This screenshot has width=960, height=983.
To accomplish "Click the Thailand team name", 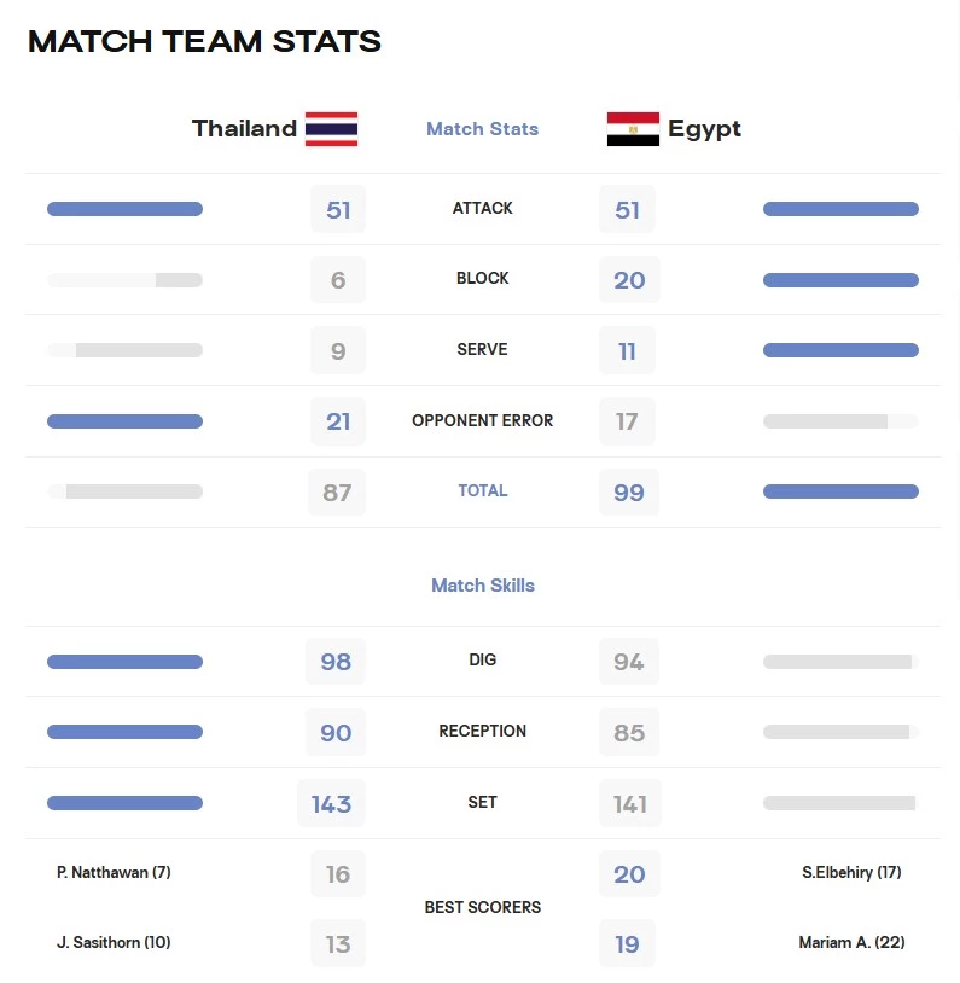I will pyautogui.click(x=244, y=128).
